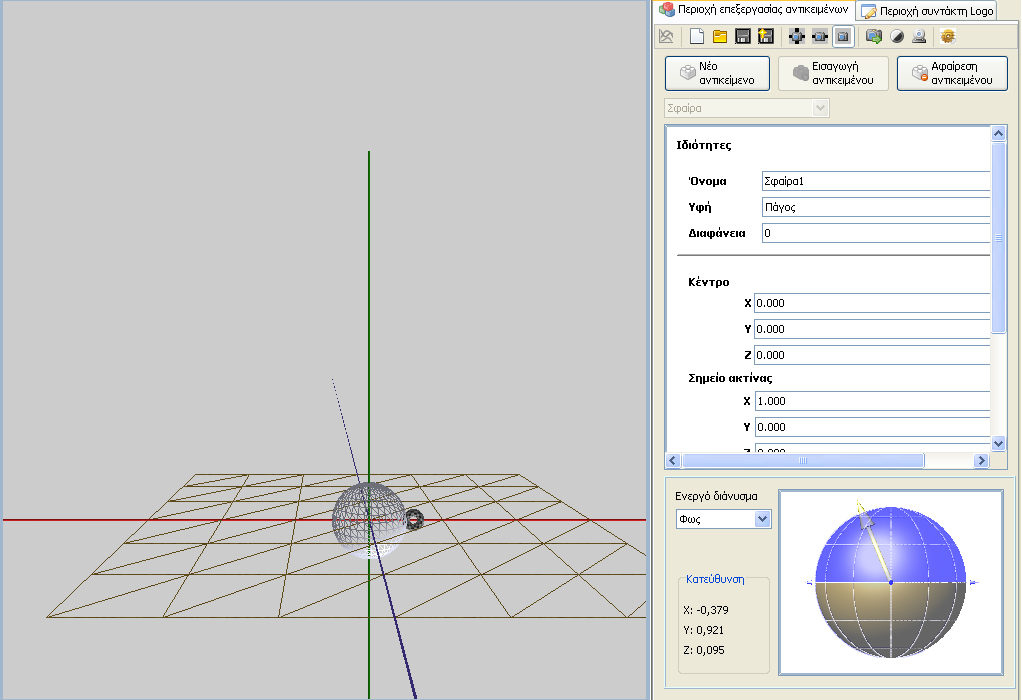Click the Κέντρο X coordinate field
This screenshot has height=700, width=1022.
872,303
